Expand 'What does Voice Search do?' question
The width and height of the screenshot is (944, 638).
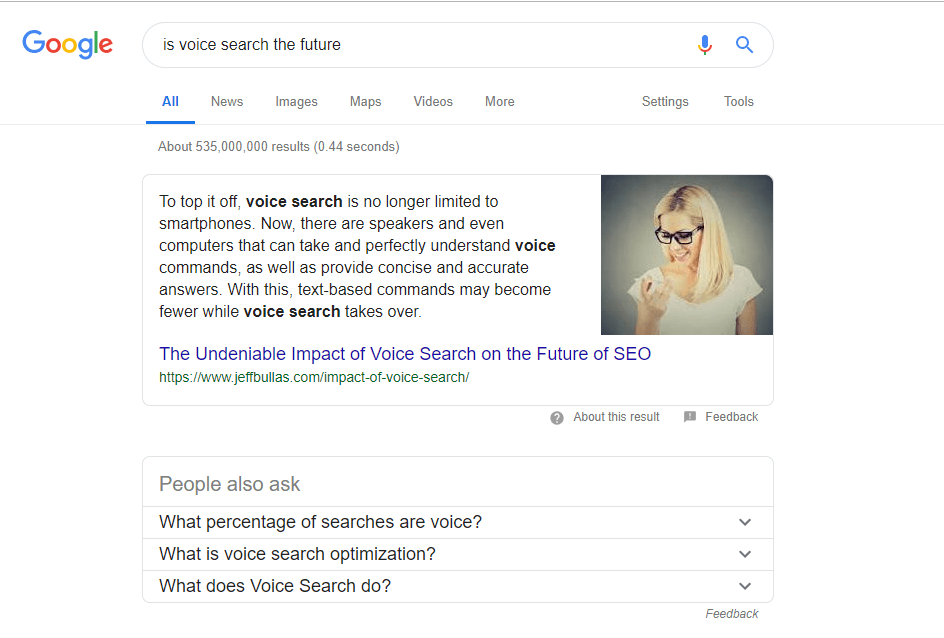458,586
